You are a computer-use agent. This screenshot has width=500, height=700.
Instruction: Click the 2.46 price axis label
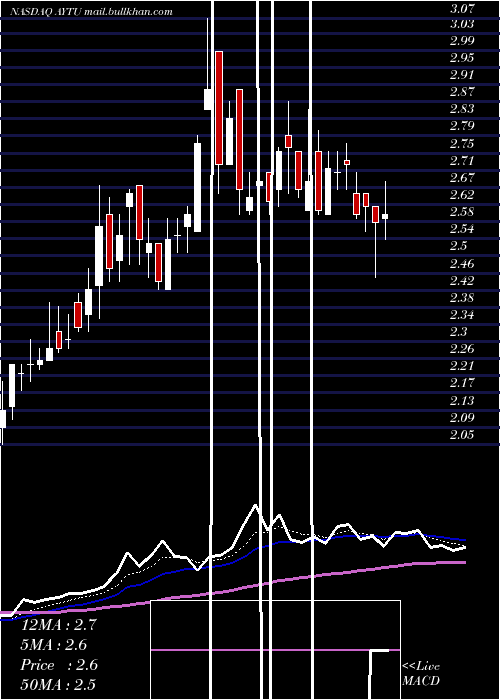(462, 263)
